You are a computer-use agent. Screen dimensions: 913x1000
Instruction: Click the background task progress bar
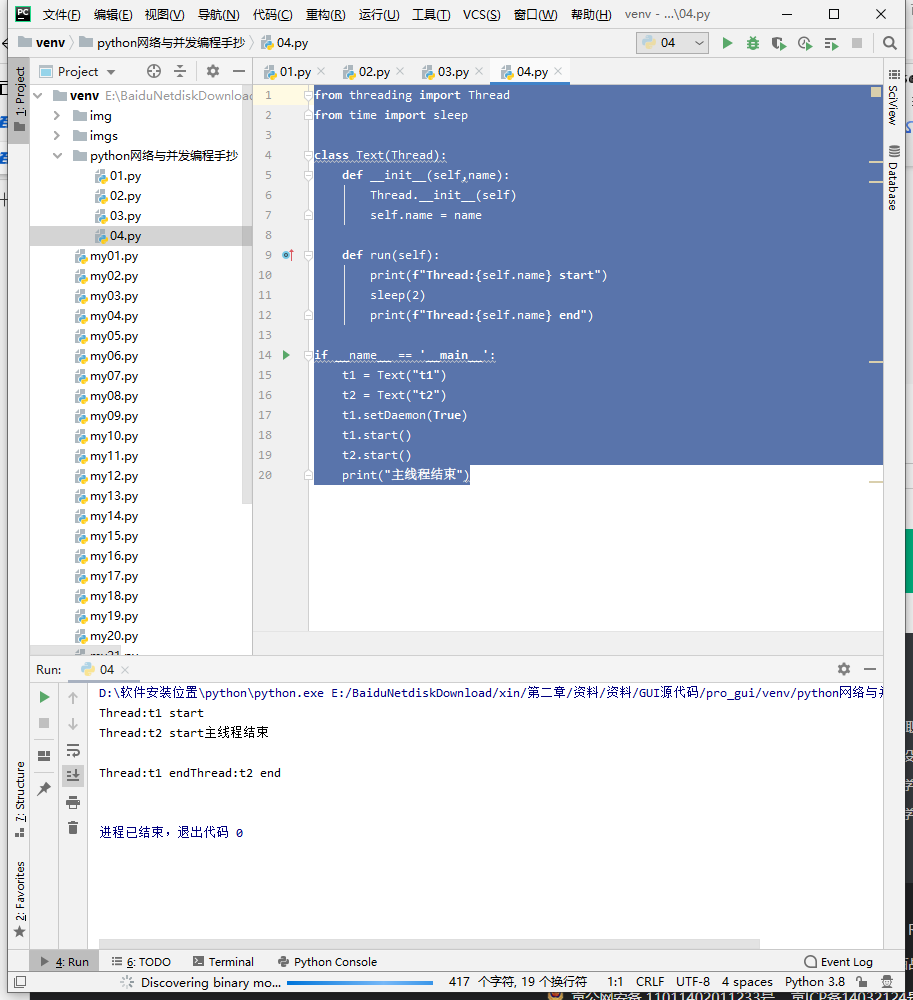(x=360, y=982)
